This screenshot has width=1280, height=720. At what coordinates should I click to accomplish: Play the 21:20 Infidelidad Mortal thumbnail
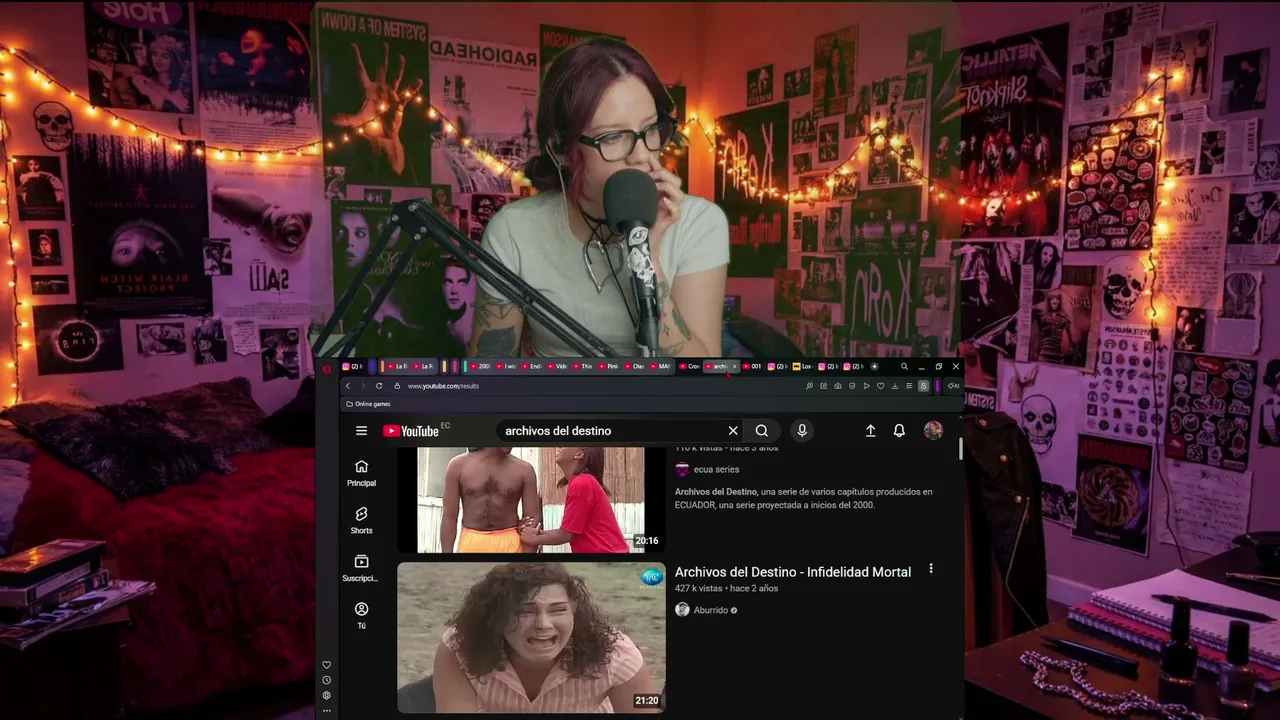(531, 637)
